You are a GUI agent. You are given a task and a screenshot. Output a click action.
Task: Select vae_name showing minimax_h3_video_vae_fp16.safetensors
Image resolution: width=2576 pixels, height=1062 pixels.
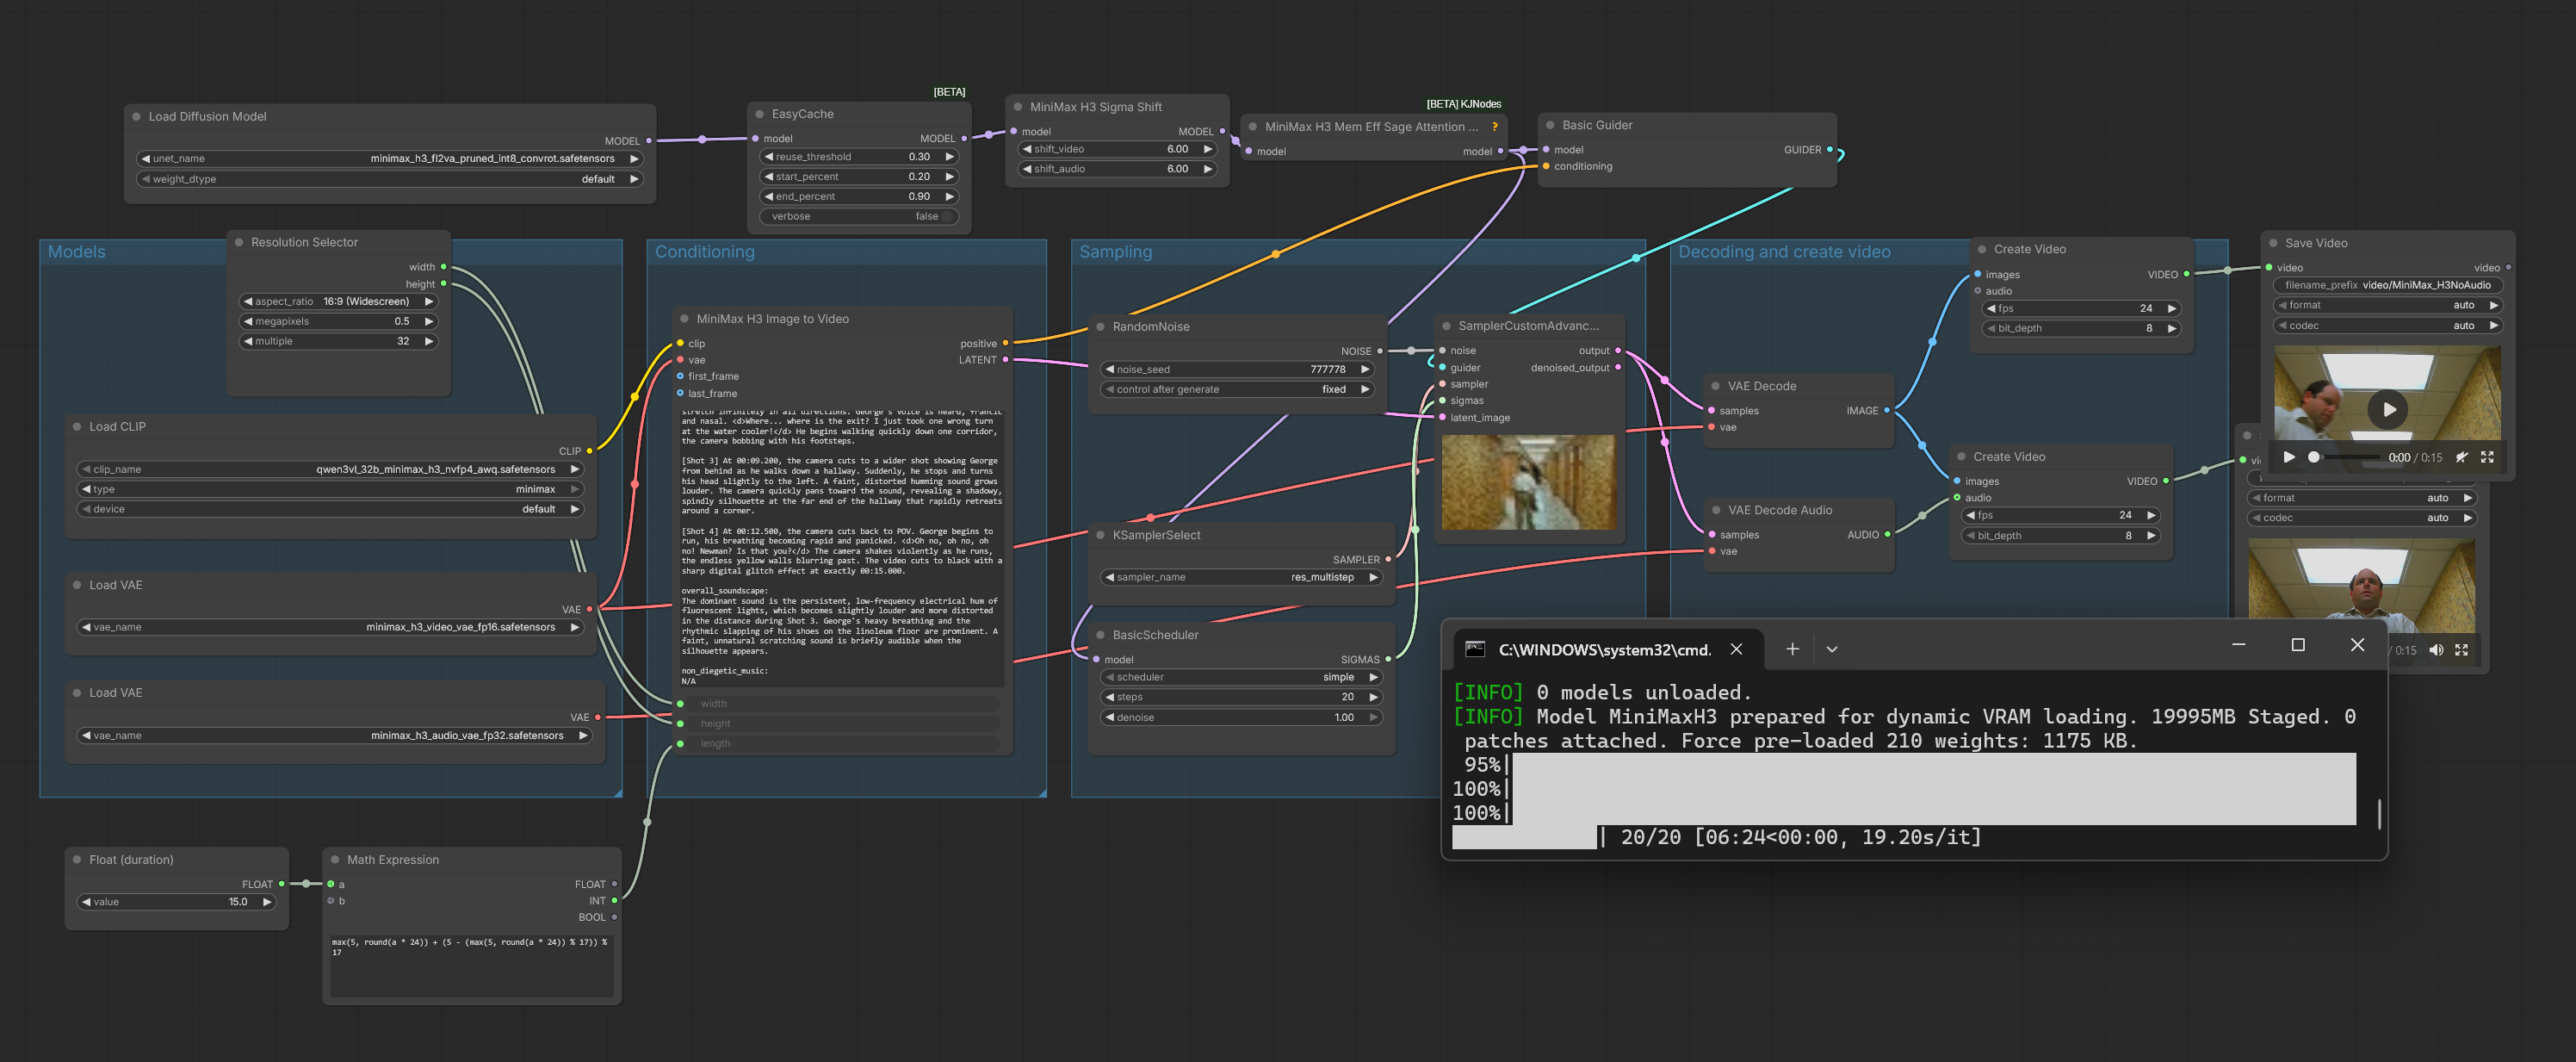click(x=330, y=627)
